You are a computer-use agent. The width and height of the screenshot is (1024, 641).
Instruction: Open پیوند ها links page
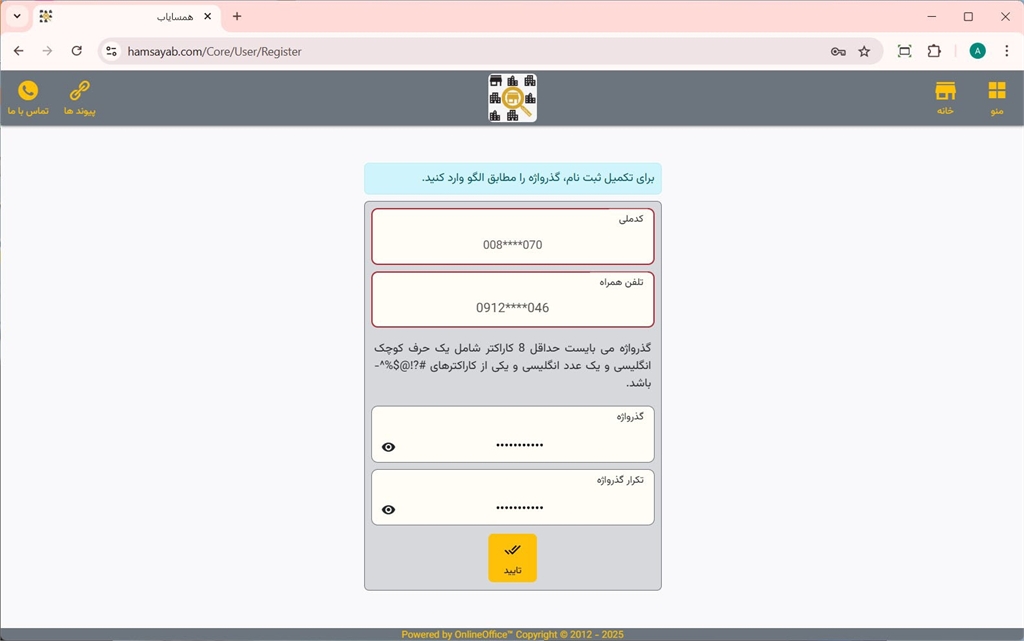click(x=79, y=98)
